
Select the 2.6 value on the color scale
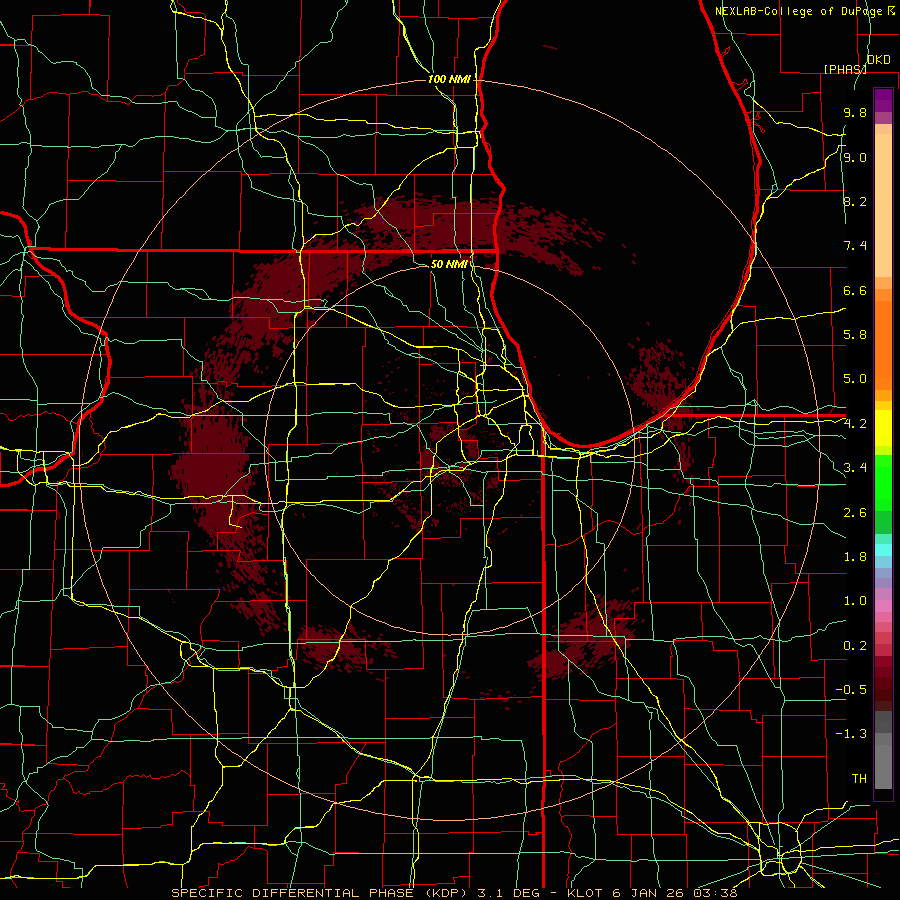pos(855,512)
